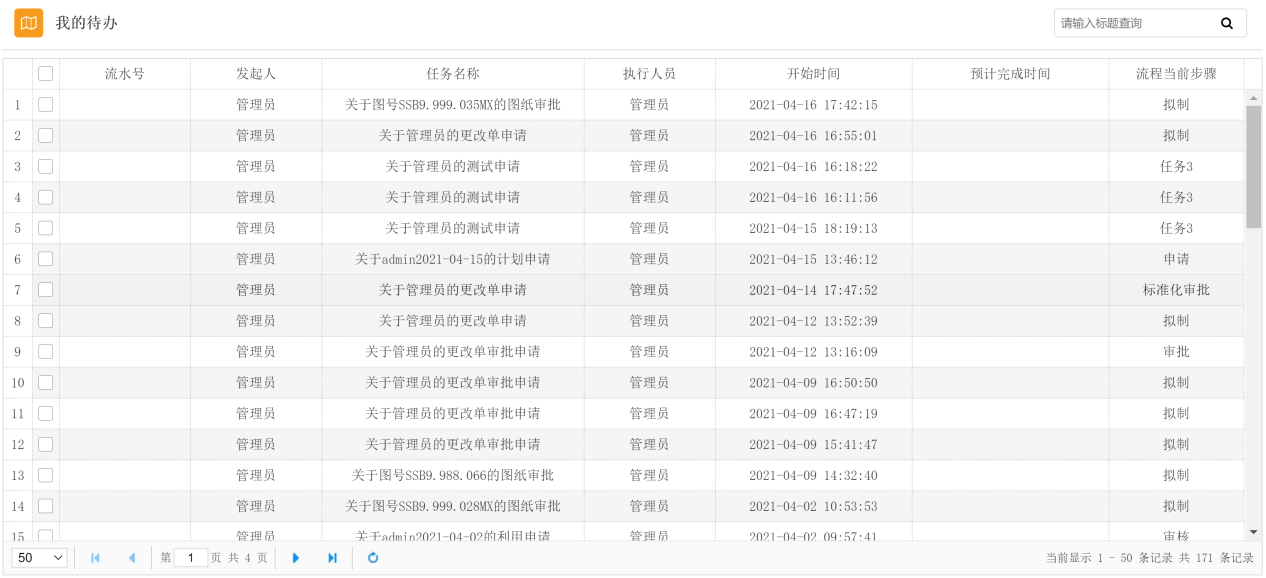Tick the checkbox in row 3

tap(46, 166)
